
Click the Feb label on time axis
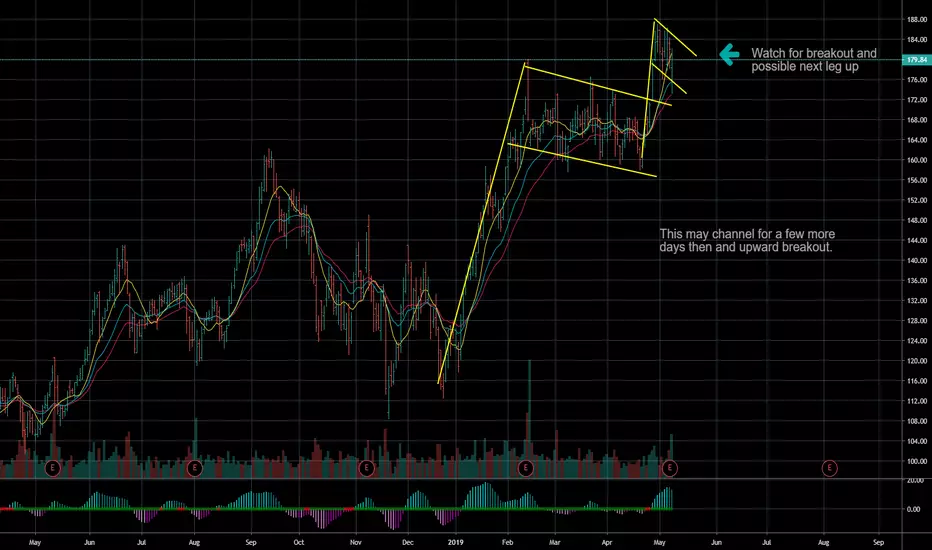(x=507, y=542)
